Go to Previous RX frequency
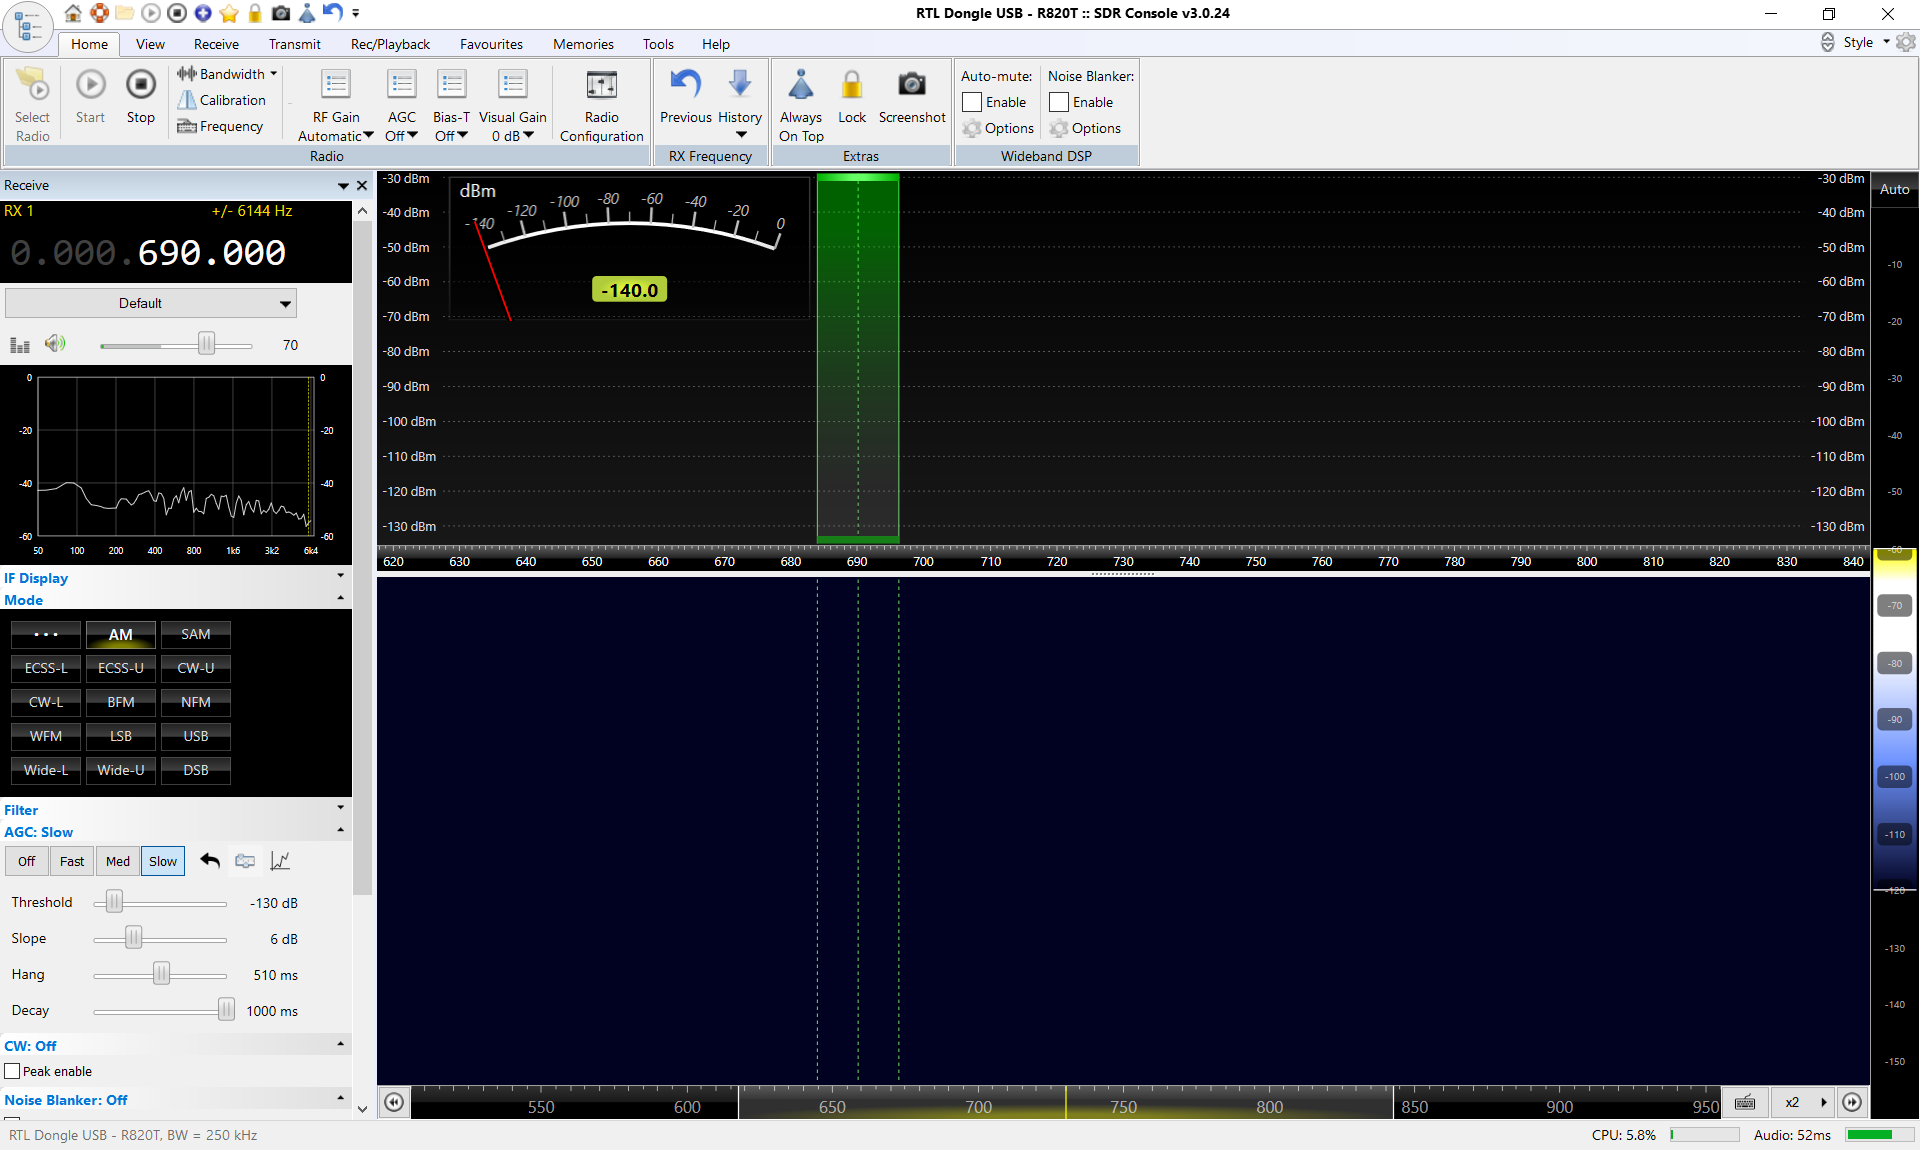Viewport: 1920px width, 1150px height. click(685, 86)
